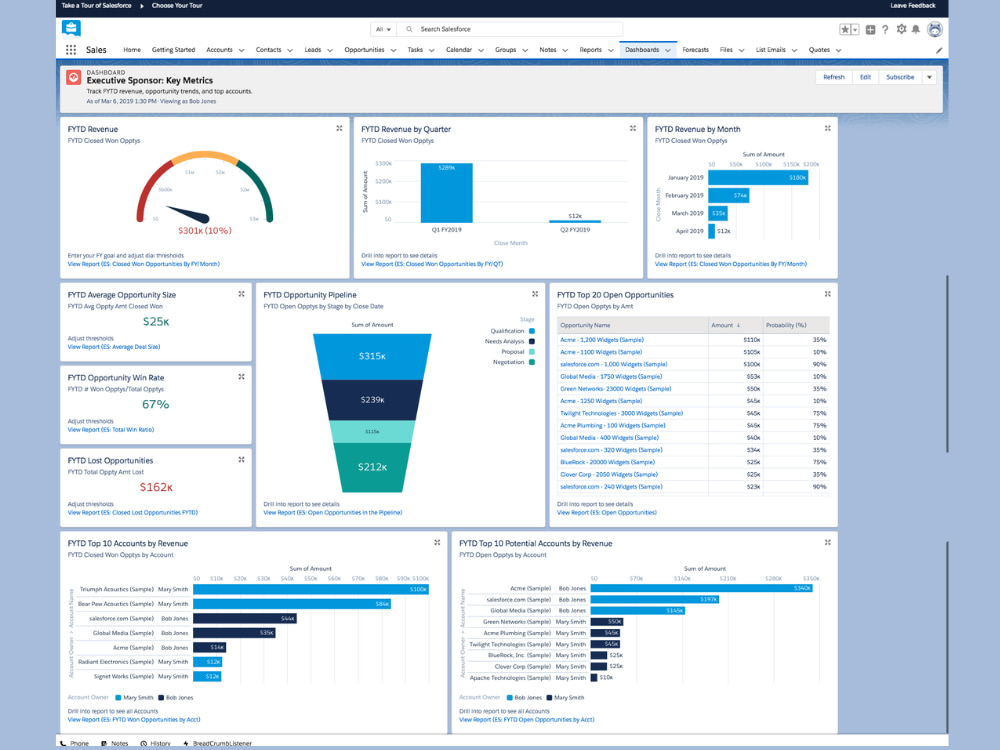Screen dimensions: 1000x750
Task: Open the Setup gear icon
Action: click(901, 29)
